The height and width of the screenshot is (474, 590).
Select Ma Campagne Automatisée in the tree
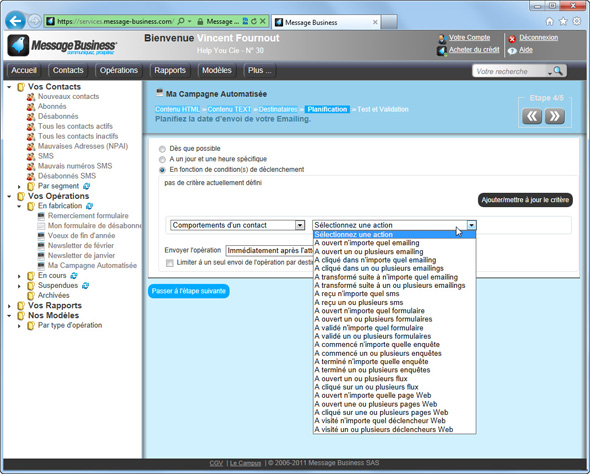(92, 266)
